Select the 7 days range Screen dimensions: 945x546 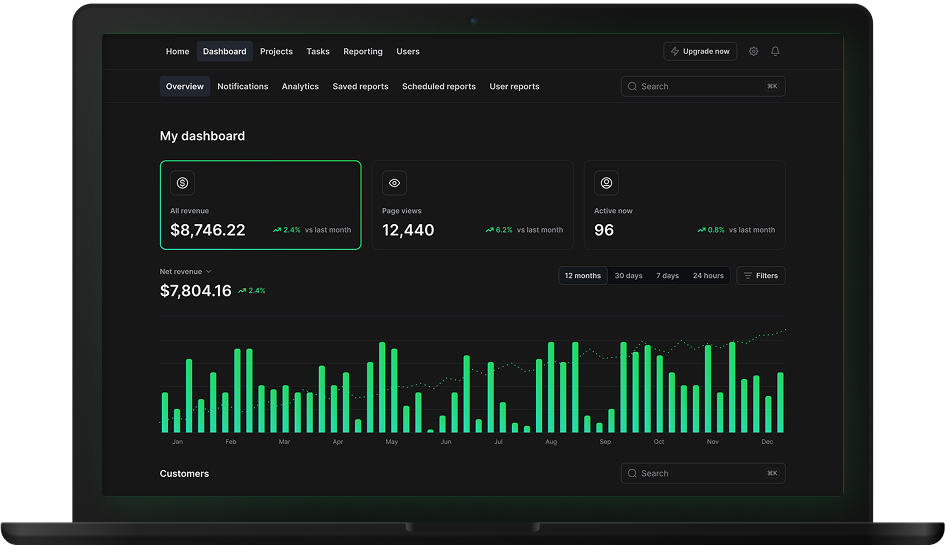pyautogui.click(x=667, y=275)
